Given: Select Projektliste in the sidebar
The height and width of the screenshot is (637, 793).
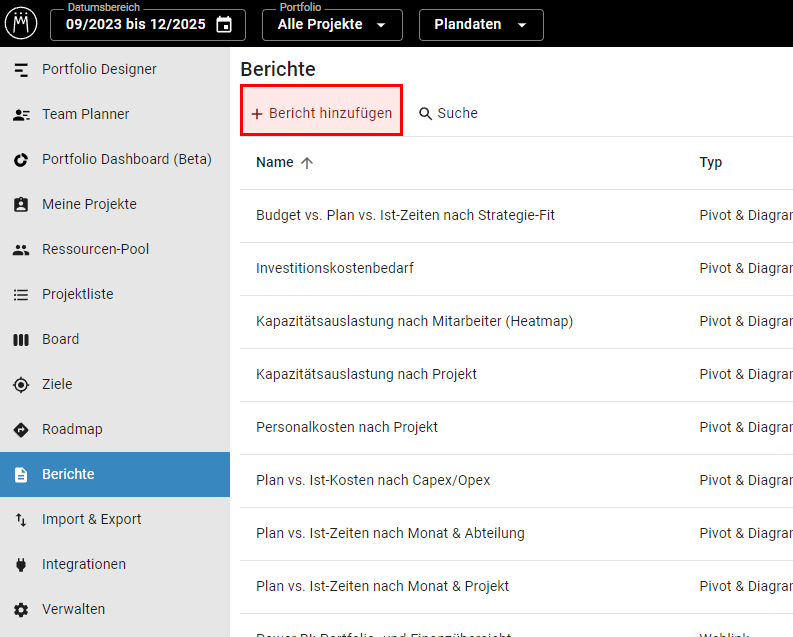Looking at the screenshot, I should [115, 294].
